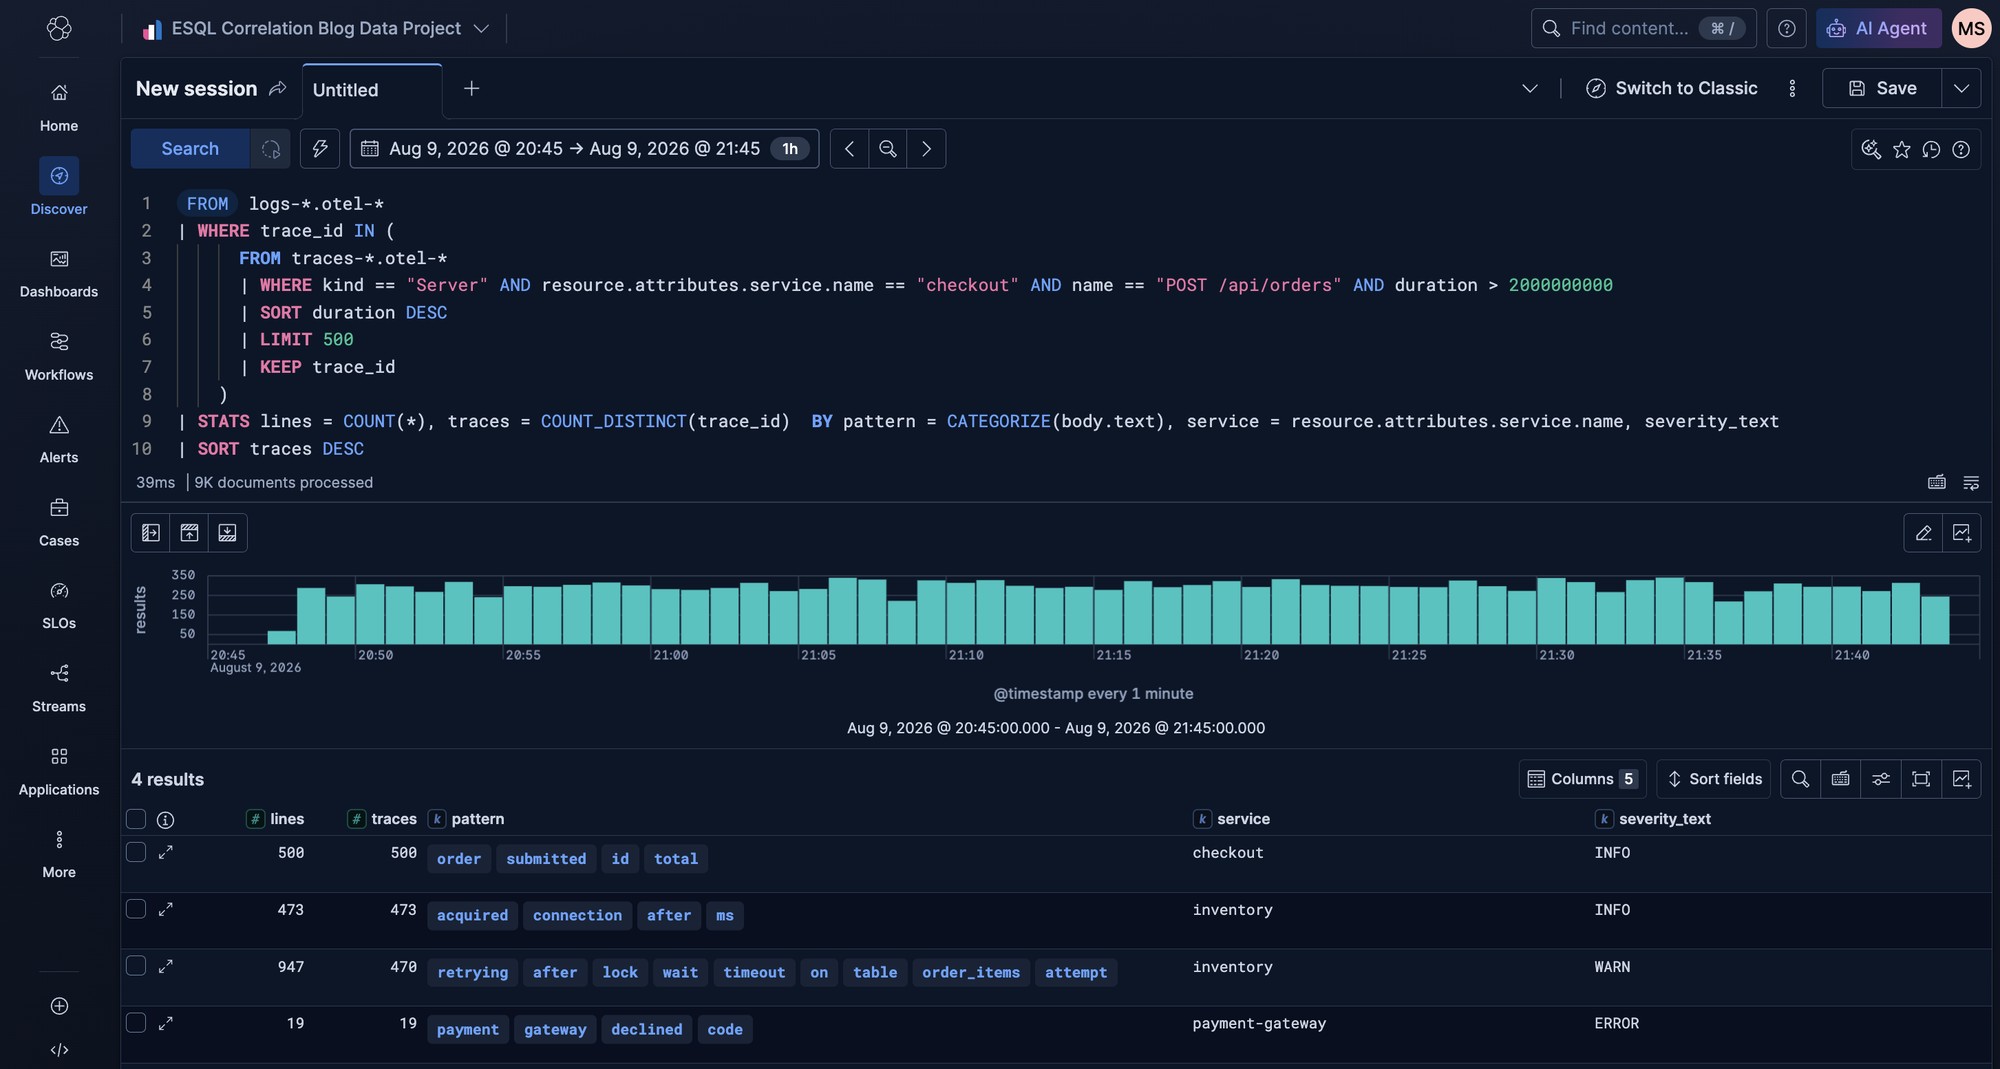The height and width of the screenshot is (1069, 2000).
Task: Sort by the traces column header
Action: 383,819
